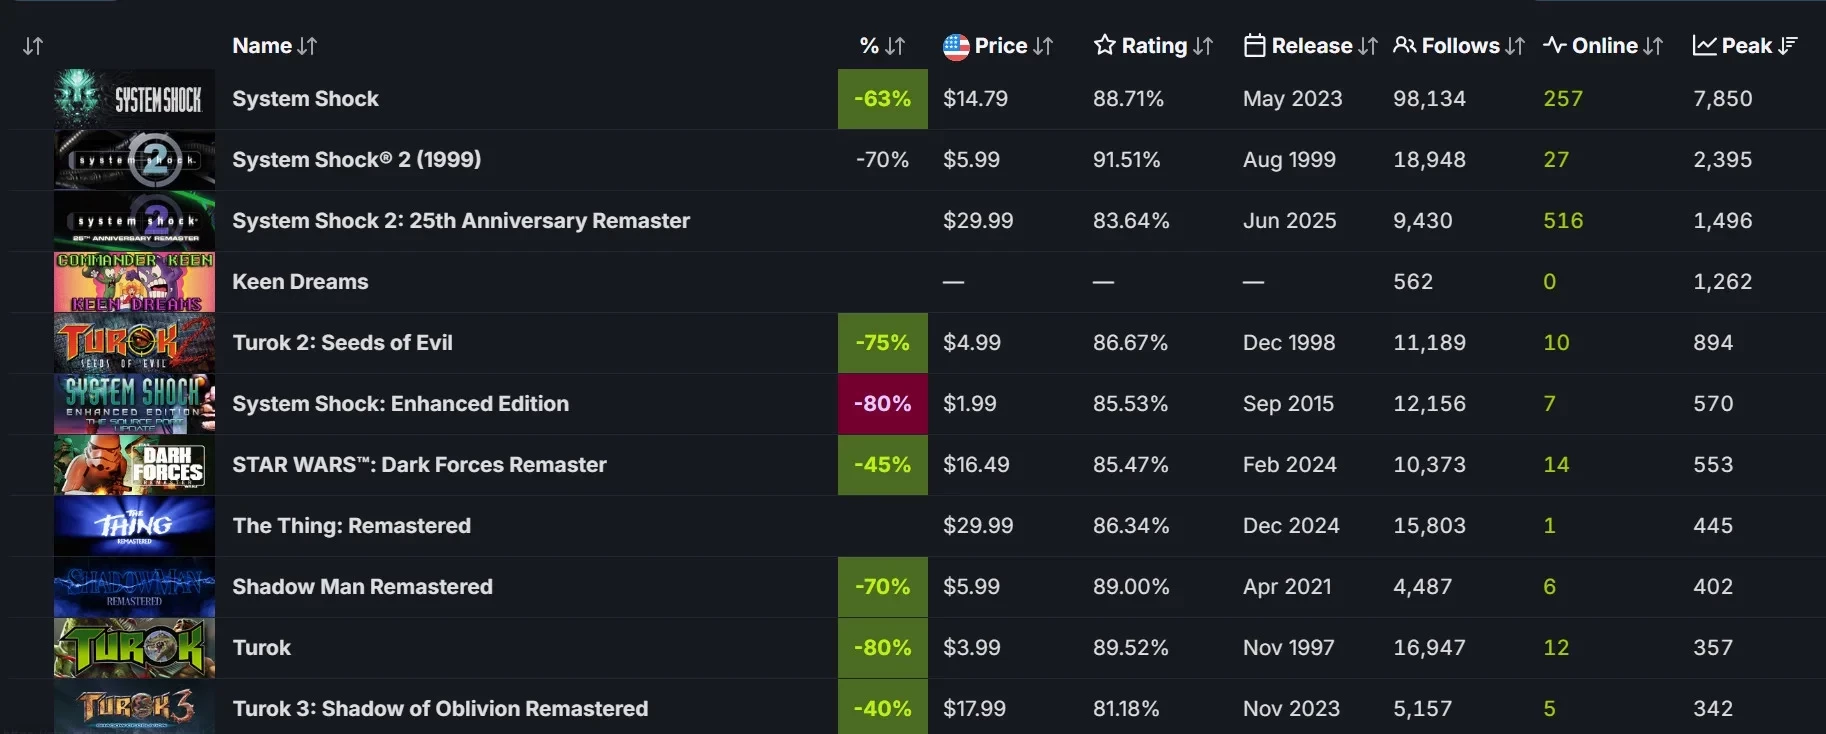
Task: Toggle the Peak column descending sort arrow
Action: 1789,45
